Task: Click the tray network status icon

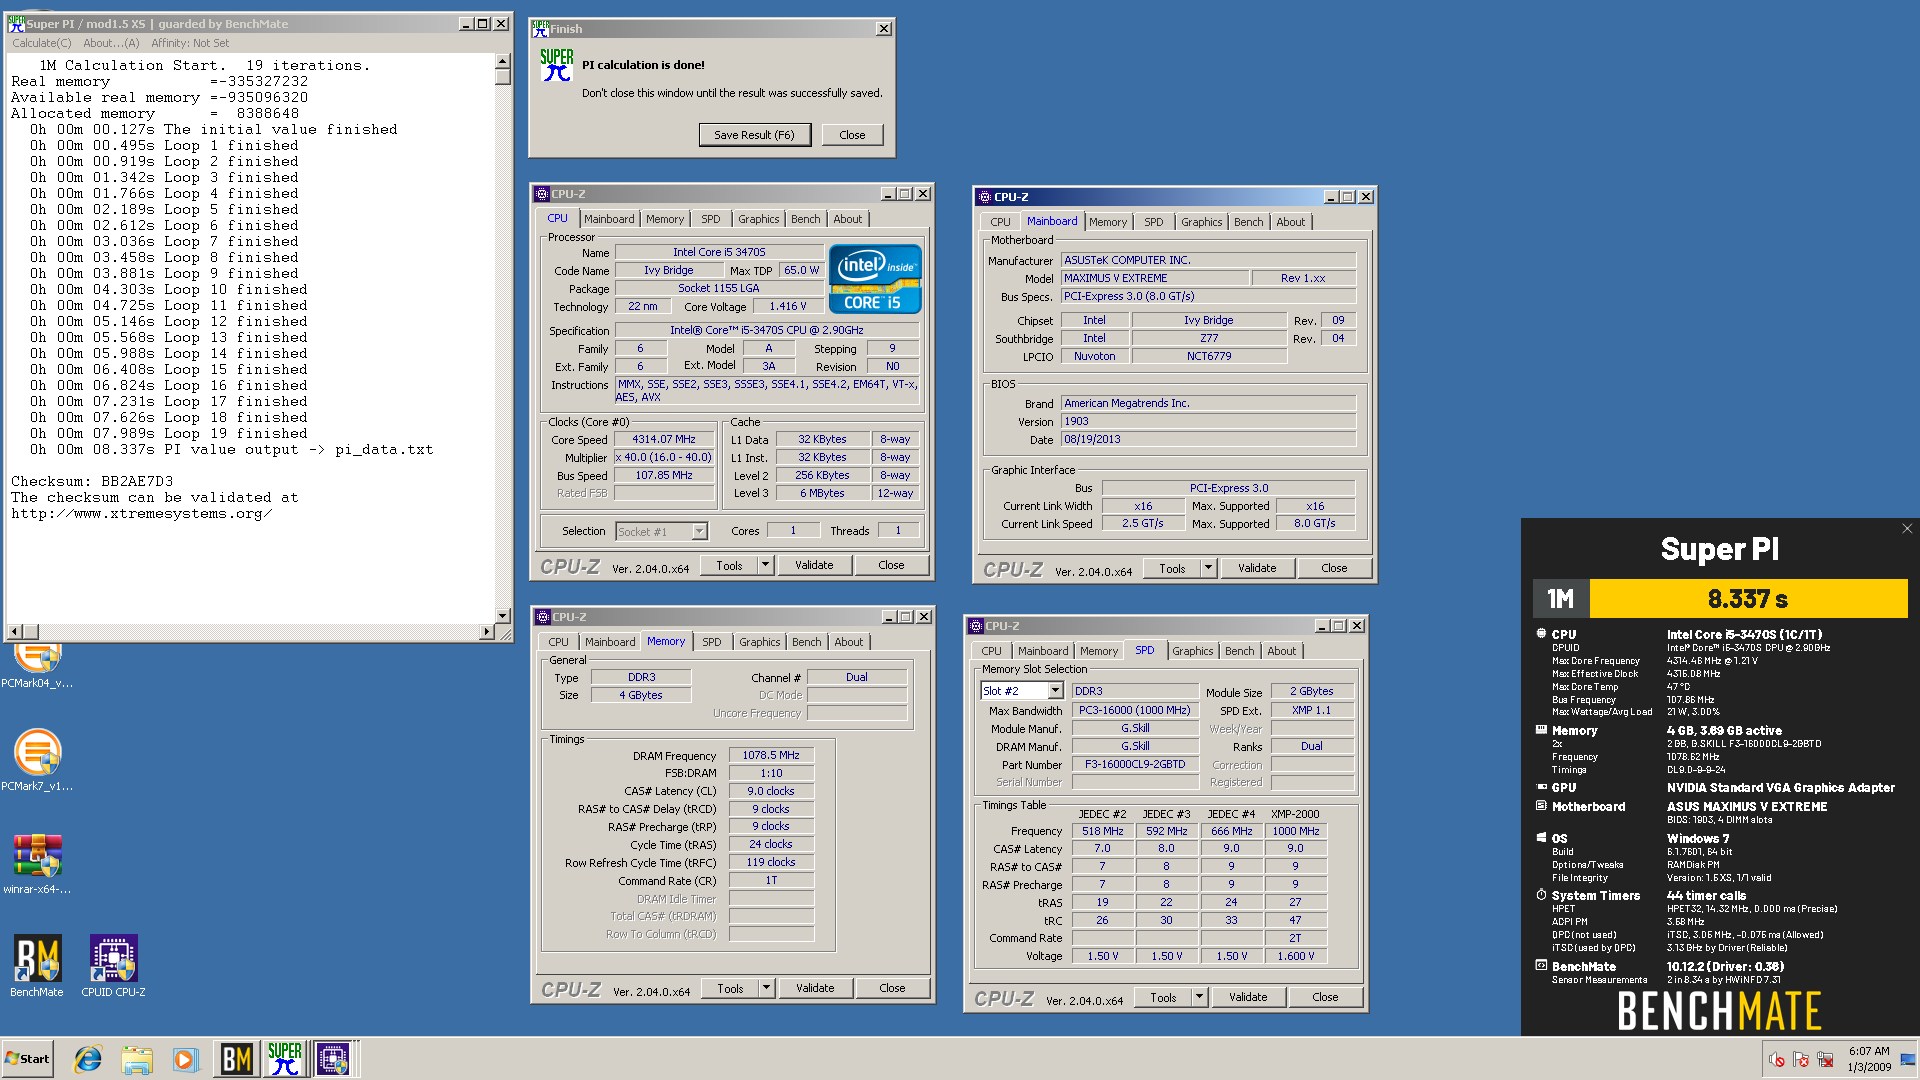Action: [x=1825, y=1060]
